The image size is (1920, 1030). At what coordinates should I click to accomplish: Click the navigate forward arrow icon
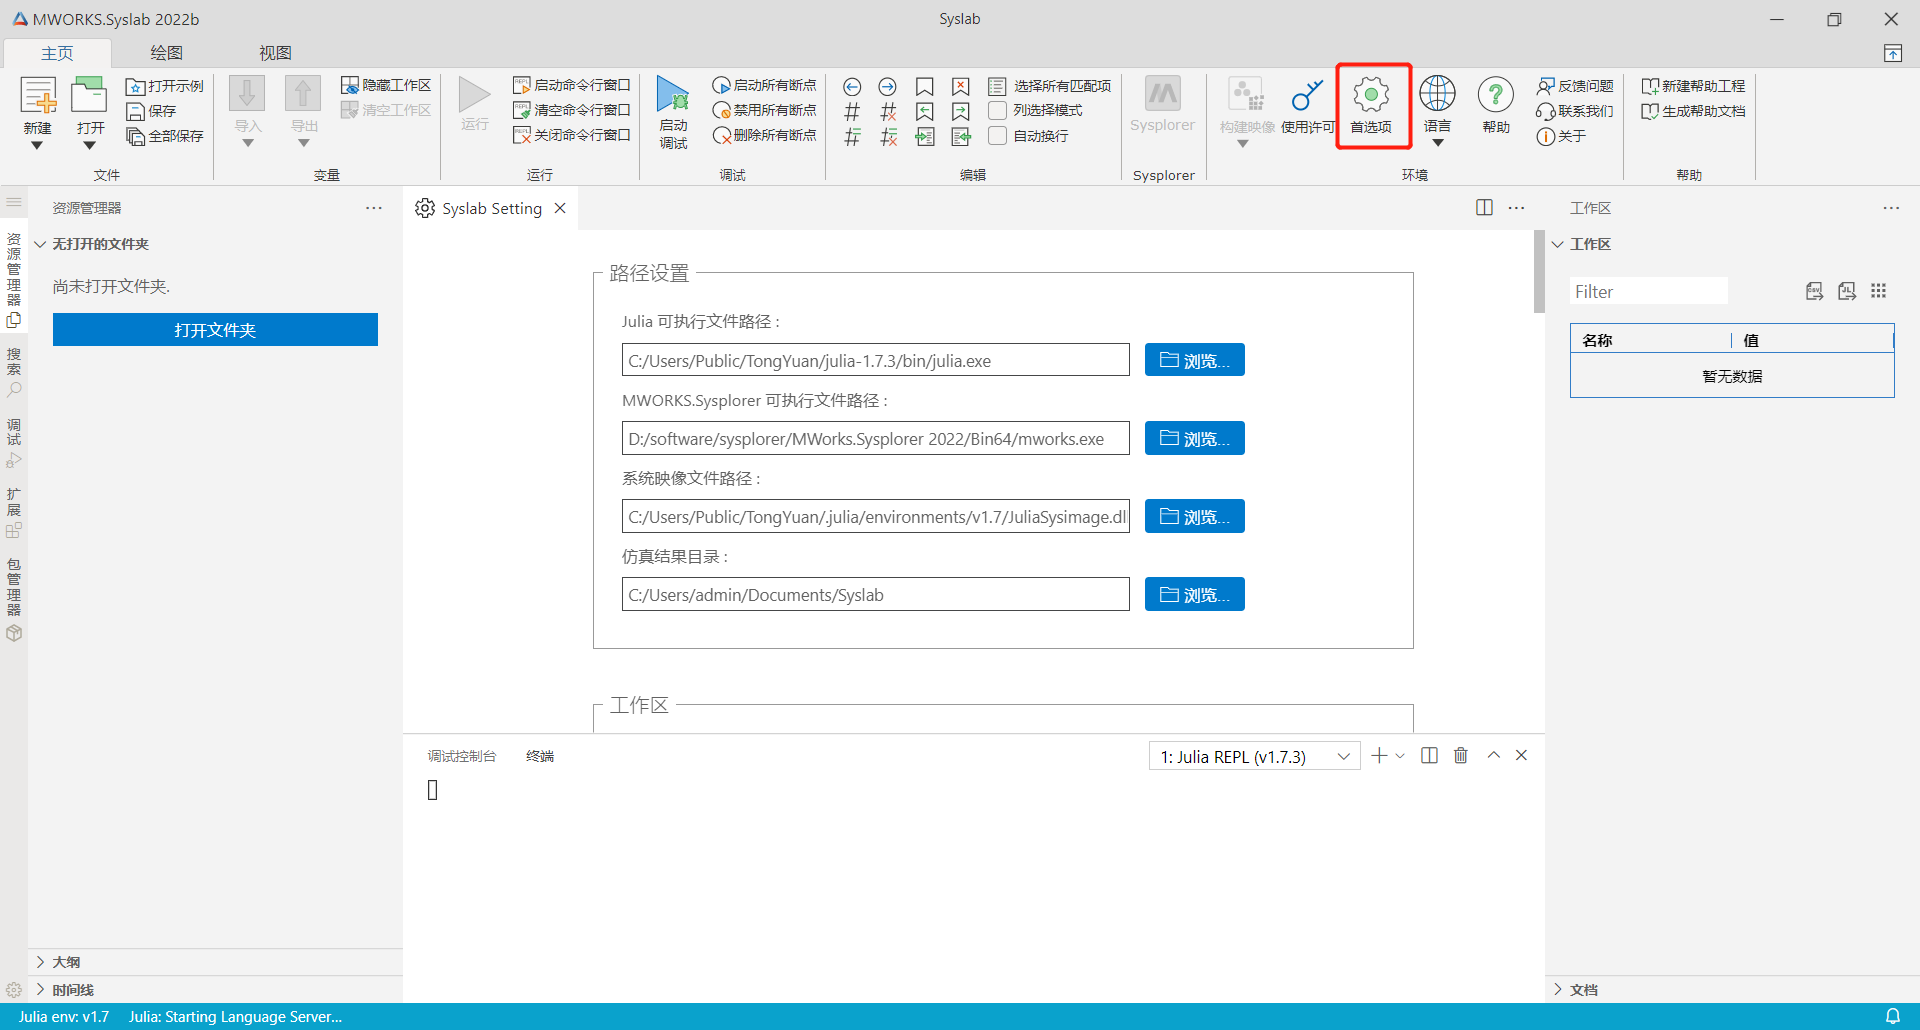(888, 87)
